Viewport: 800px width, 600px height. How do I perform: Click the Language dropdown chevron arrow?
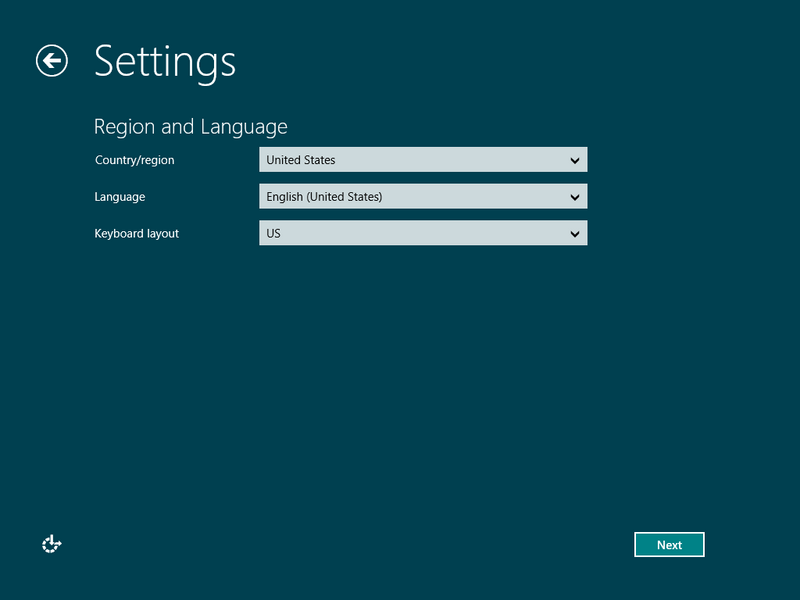pyautogui.click(x=574, y=197)
